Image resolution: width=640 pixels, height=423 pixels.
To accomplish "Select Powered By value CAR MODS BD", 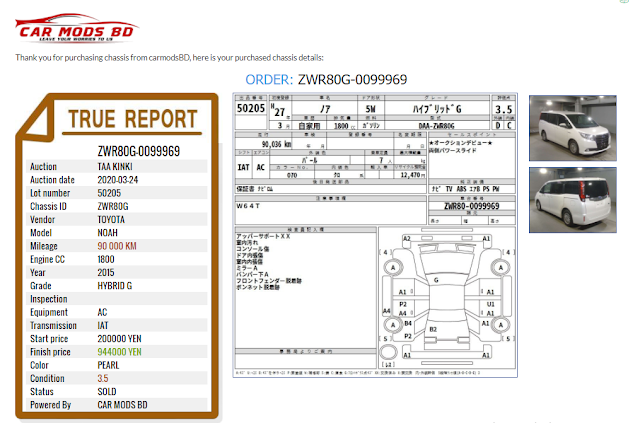I will click(x=122, y=405).
